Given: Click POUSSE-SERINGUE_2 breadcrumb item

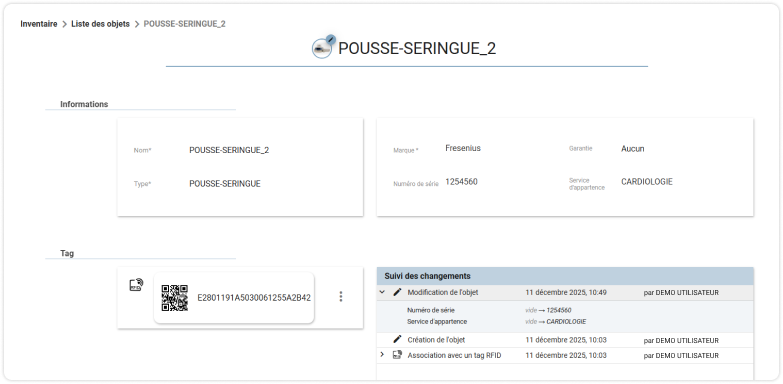Looking at the screenshot, I should (184, 23).
